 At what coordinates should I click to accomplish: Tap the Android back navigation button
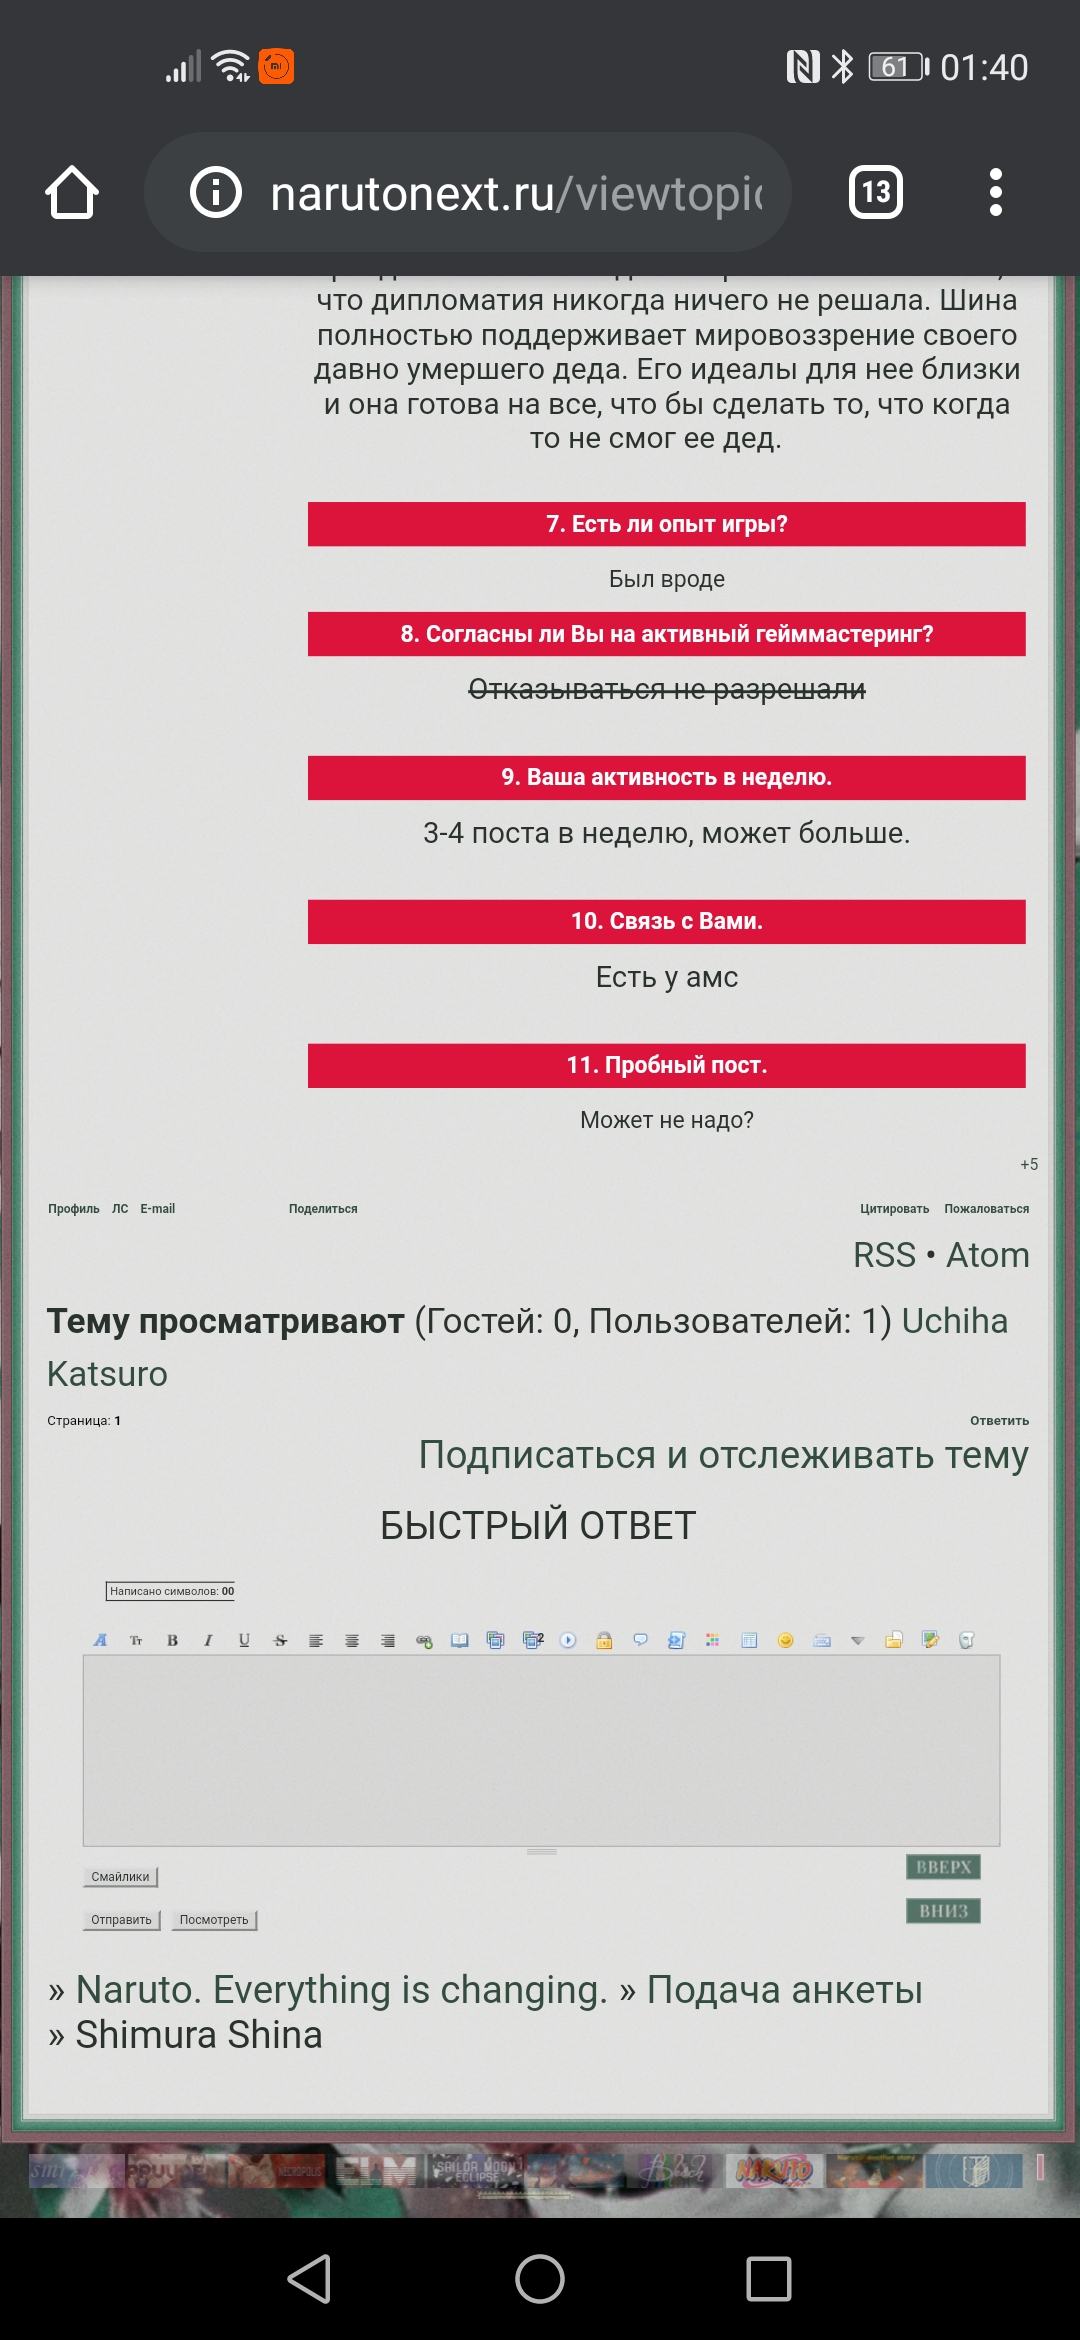[x=310, y=2279]
